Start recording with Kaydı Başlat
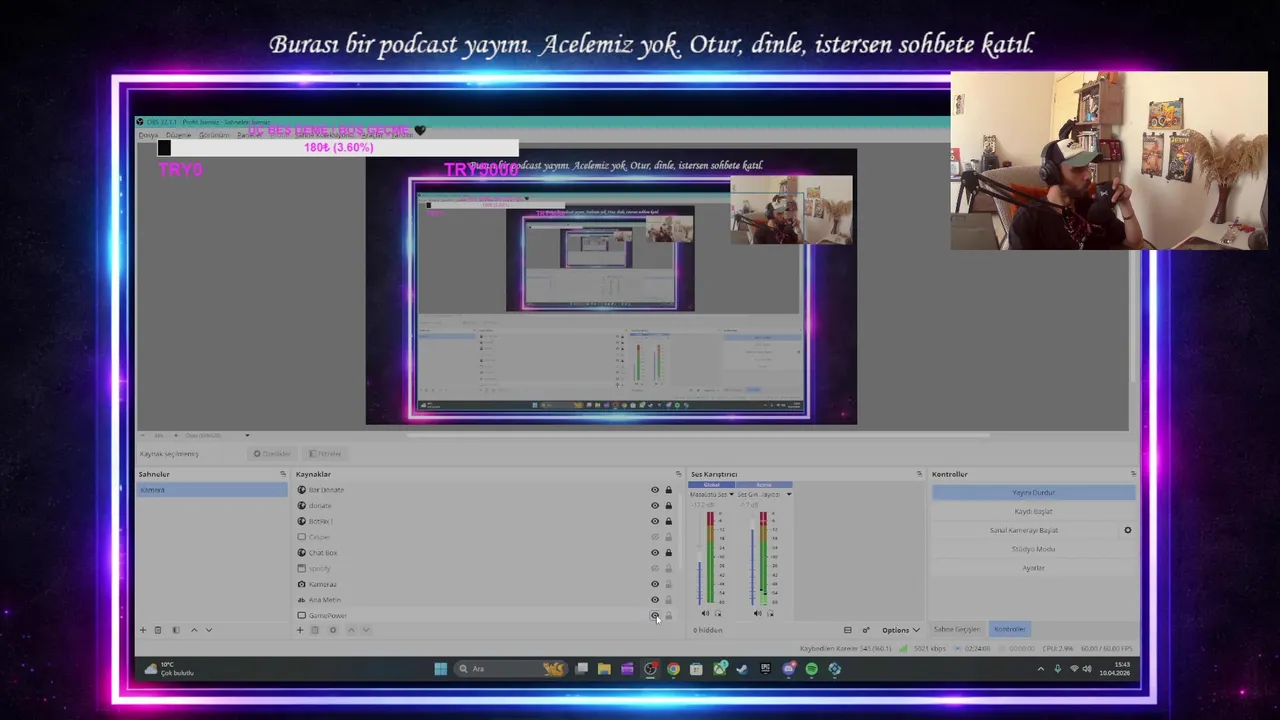 point(1034,511)
